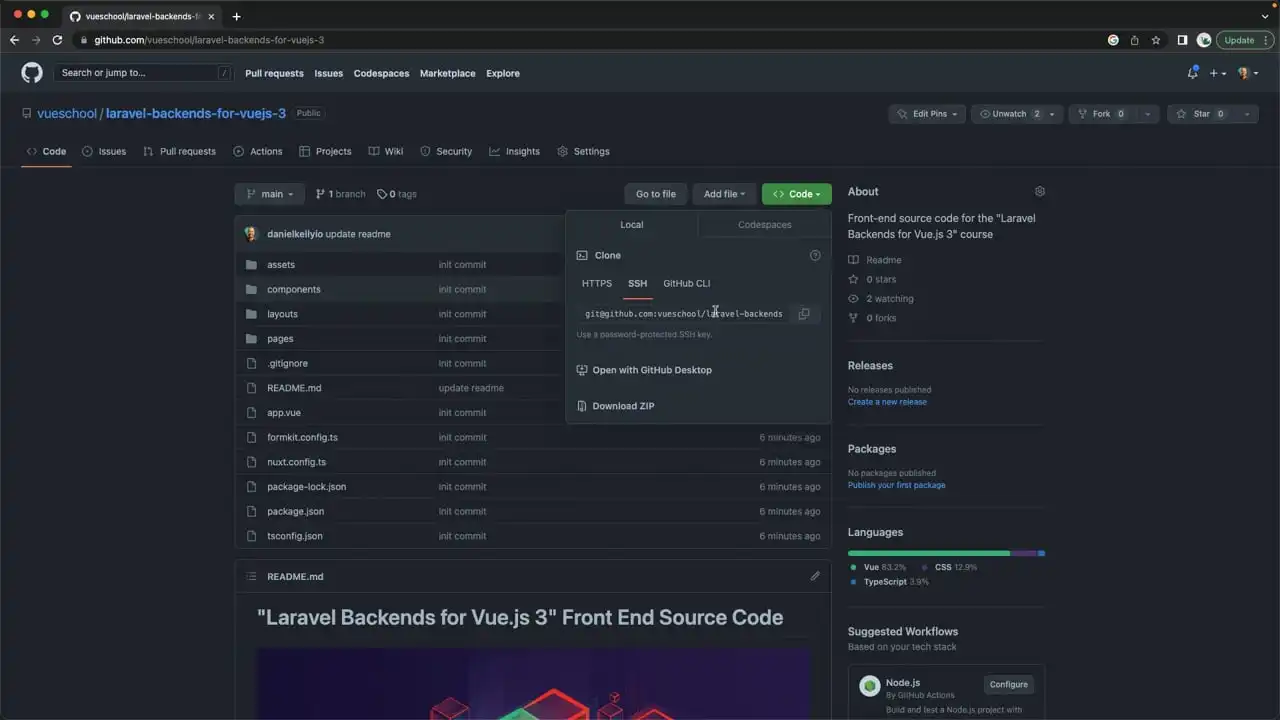Share this page from address bar
Image resolution: width=1280 pixels, height=720 pixels.
point(1135,40)
